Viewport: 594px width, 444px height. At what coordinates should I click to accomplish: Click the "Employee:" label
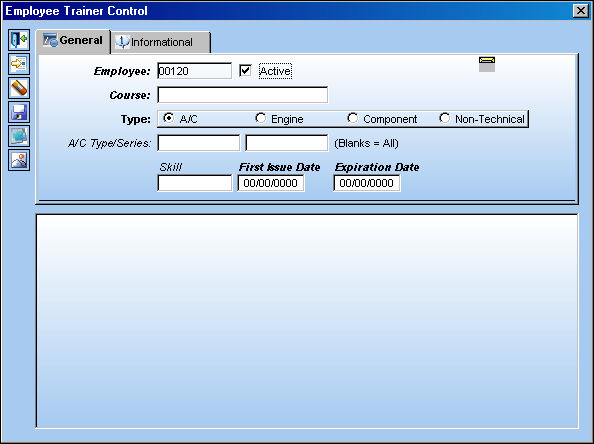click(x=122, y=71)
